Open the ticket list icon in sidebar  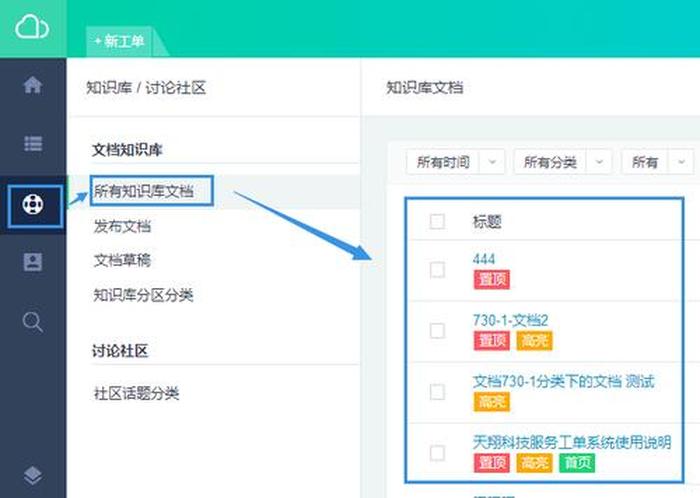pyautogui.click(x=33, y=144)
